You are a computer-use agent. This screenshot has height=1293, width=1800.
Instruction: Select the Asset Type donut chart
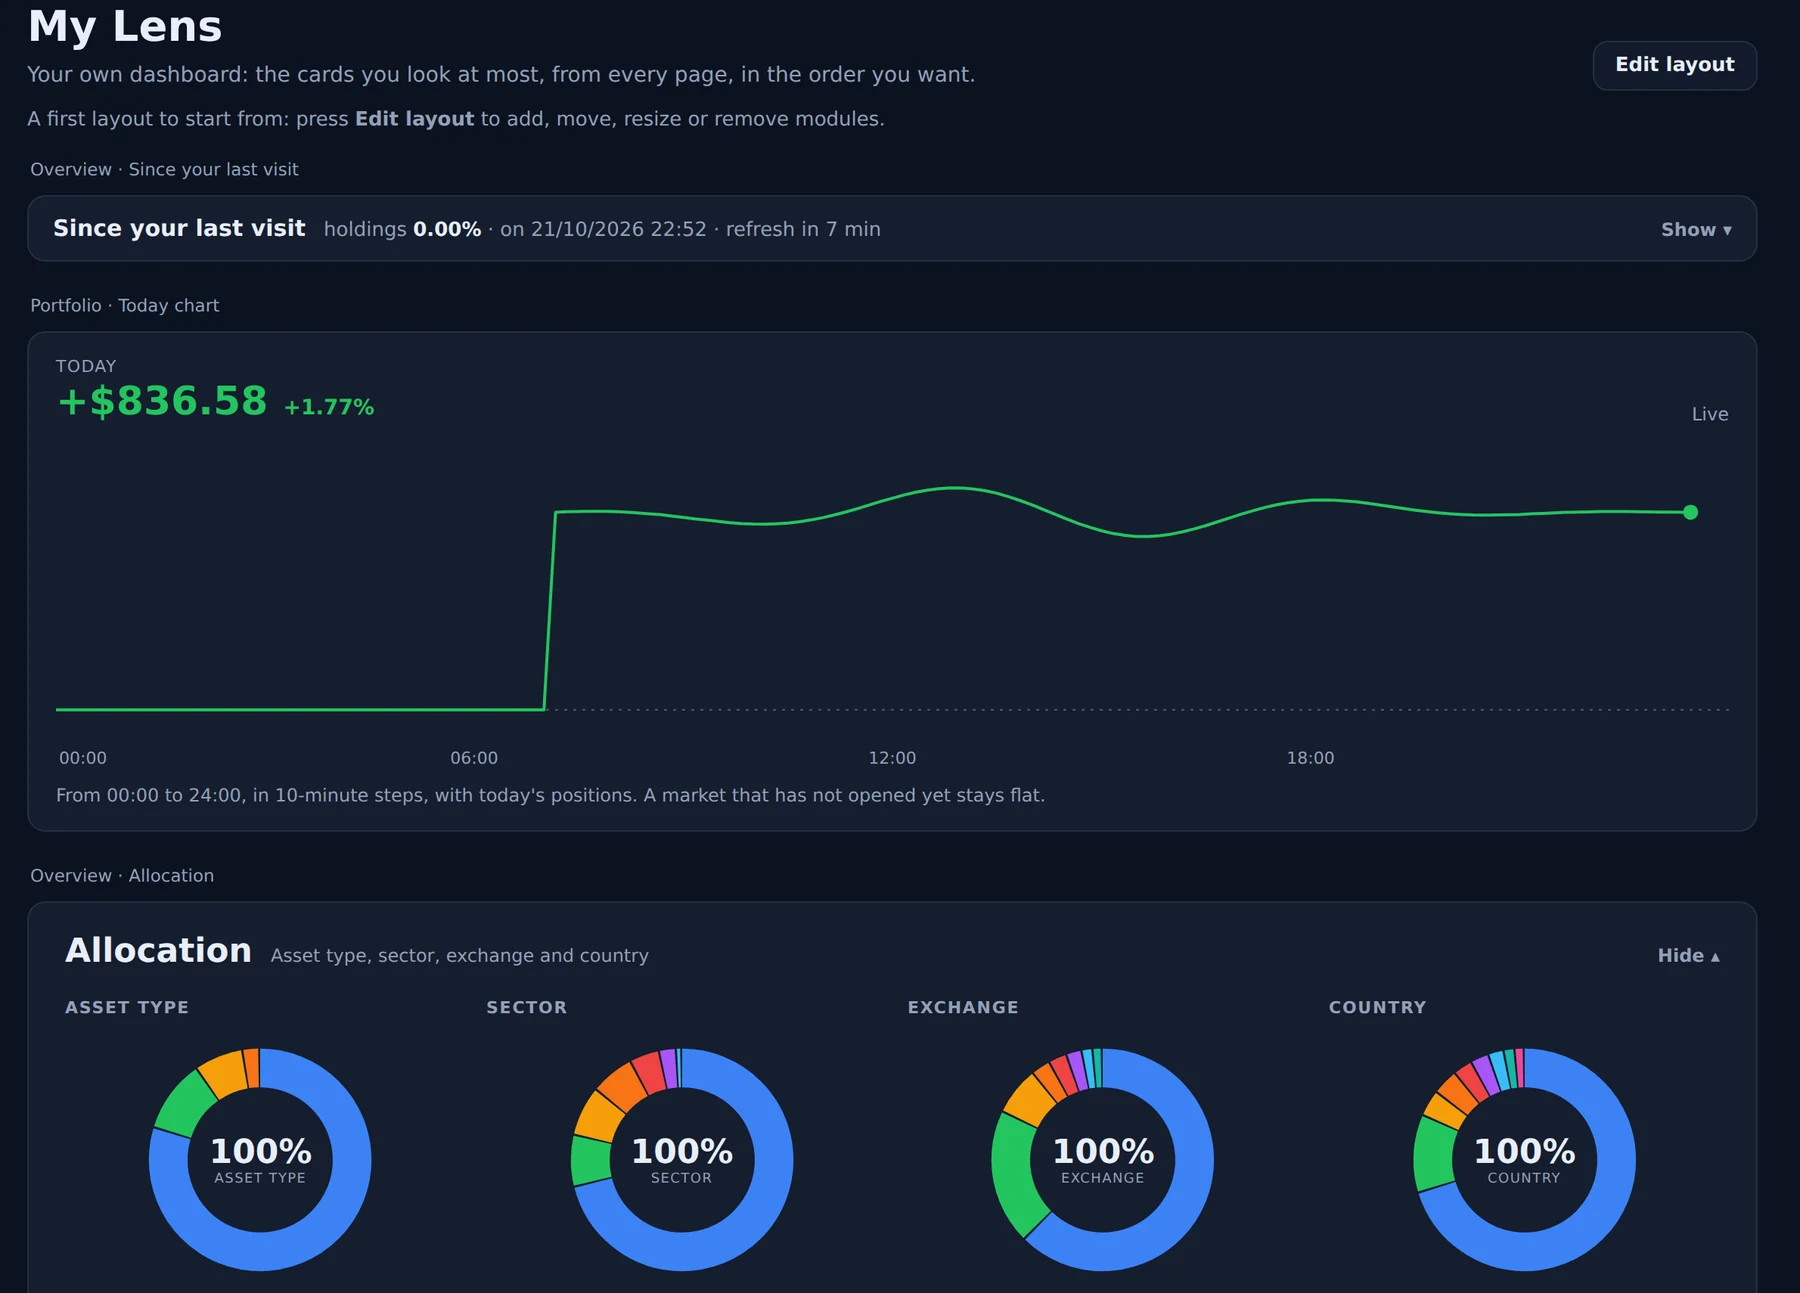[x=260, y=1160]
